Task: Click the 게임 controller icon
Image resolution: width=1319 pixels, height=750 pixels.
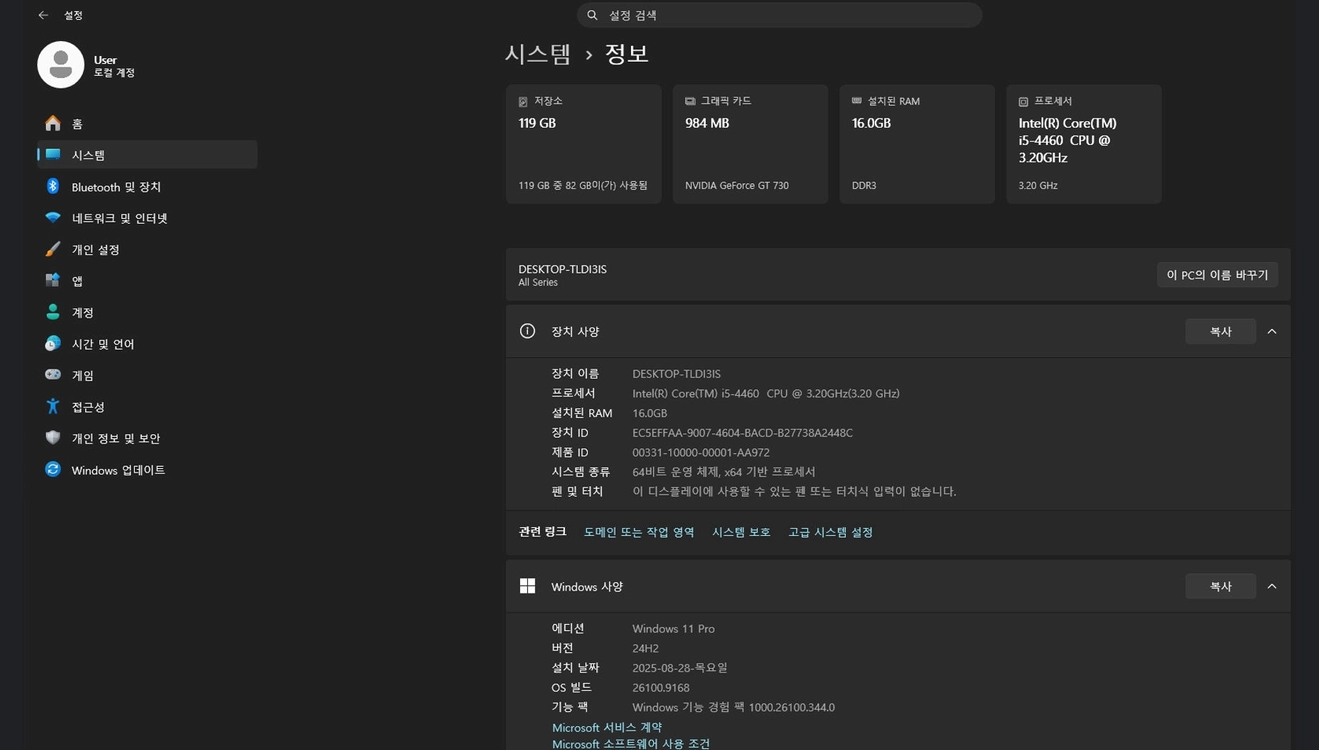Action: (53, 375)
